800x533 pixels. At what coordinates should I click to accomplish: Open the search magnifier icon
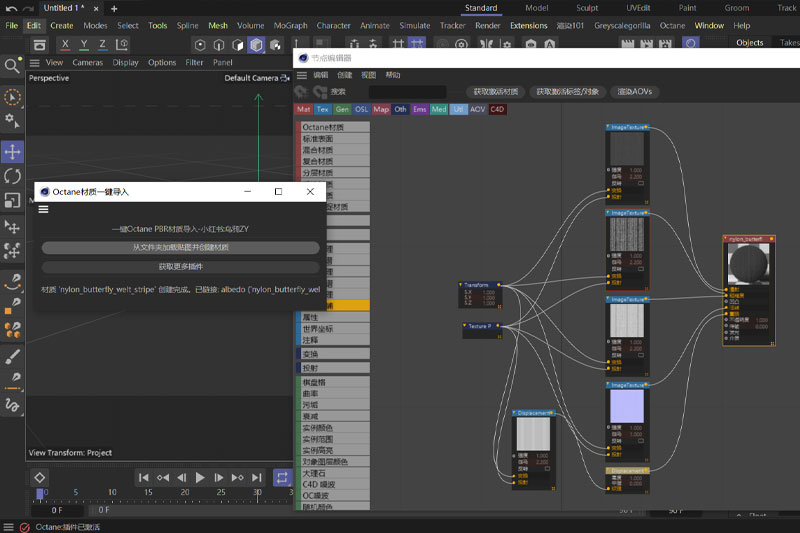click(x=11, y=65)
